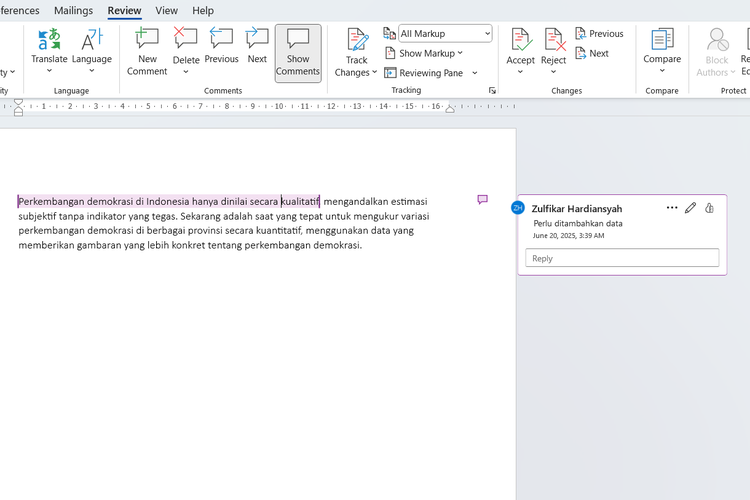Viewport: 750px width, 500px height.
Task: Click the comment date 'June 20, 2025, 3:39 AM'
Action: (x=568, y=235)
